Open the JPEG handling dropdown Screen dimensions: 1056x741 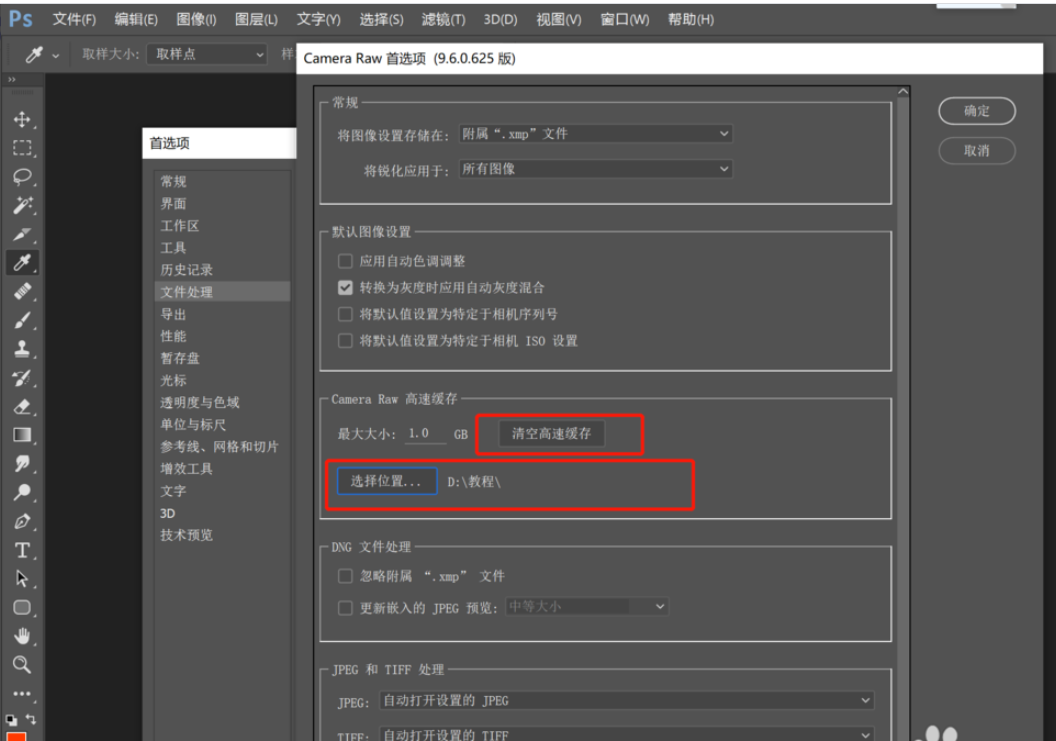(x=627, y=701)
